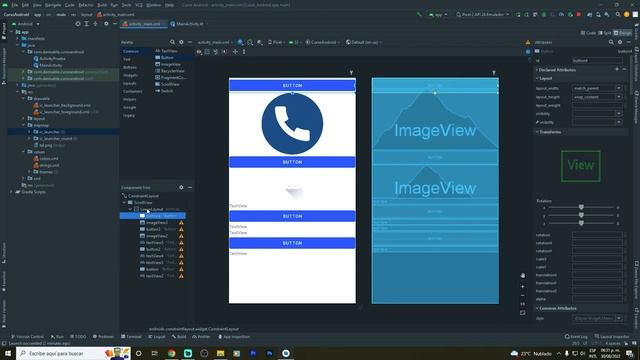The image size is (640, 360).
Task: Collapse the LinearLayout node in Component Tree
Action: (x=131, y=209)
